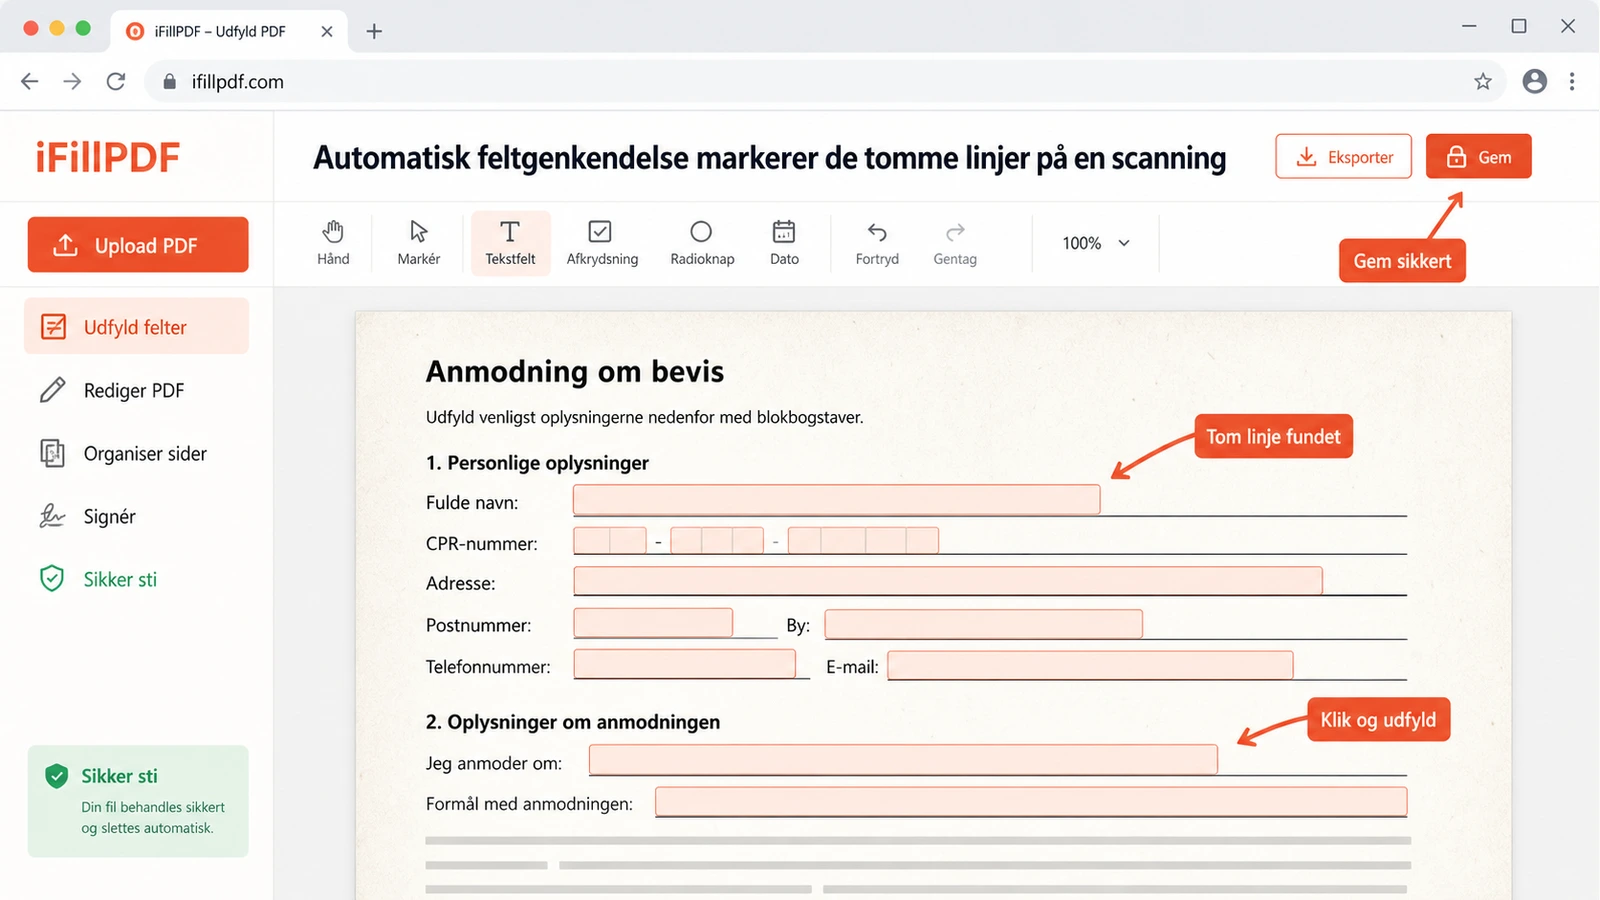The width and height of the screenshot is (1600, 900).
Task: Open the 100% zoom dropdown
Action: coord(1096,243)
